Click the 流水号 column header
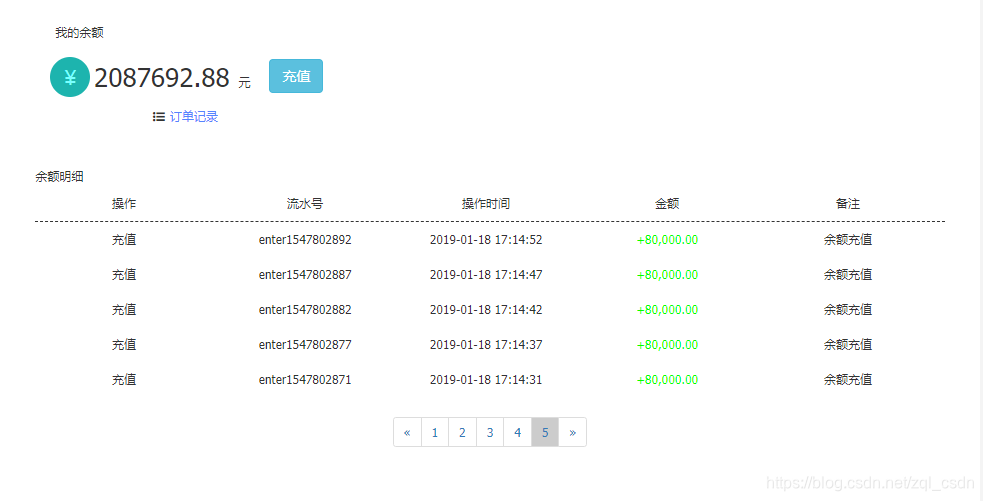This screenshot has height=501, width=983. pos(305,204)
